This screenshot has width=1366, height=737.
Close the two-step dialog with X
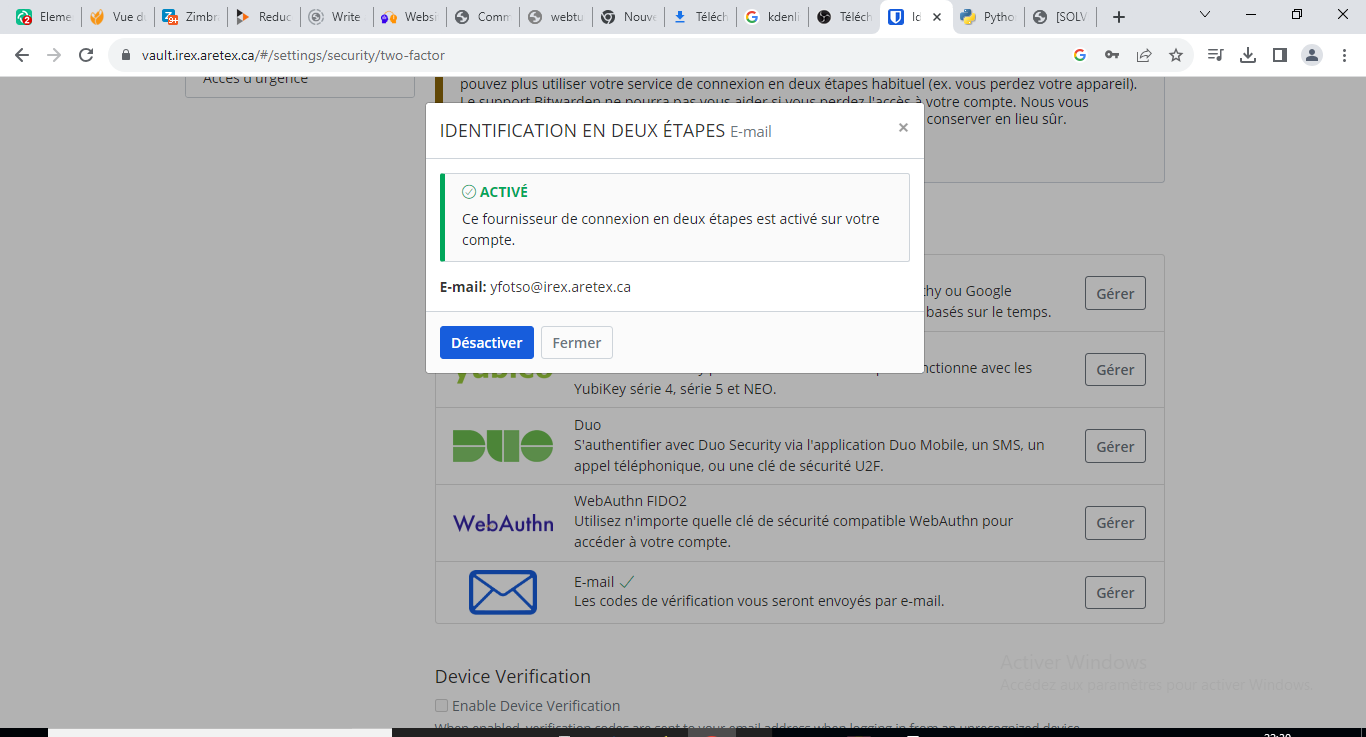coord(903,128)
